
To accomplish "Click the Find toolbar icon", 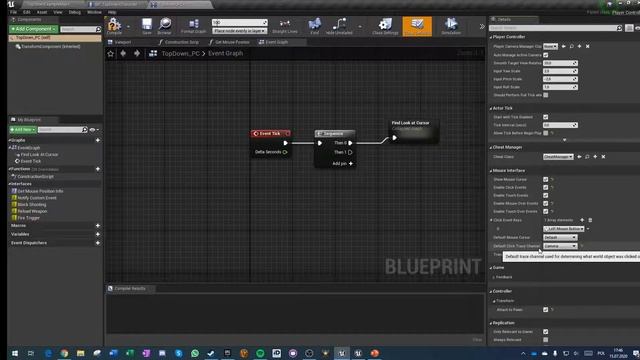I will pos(315,26).
